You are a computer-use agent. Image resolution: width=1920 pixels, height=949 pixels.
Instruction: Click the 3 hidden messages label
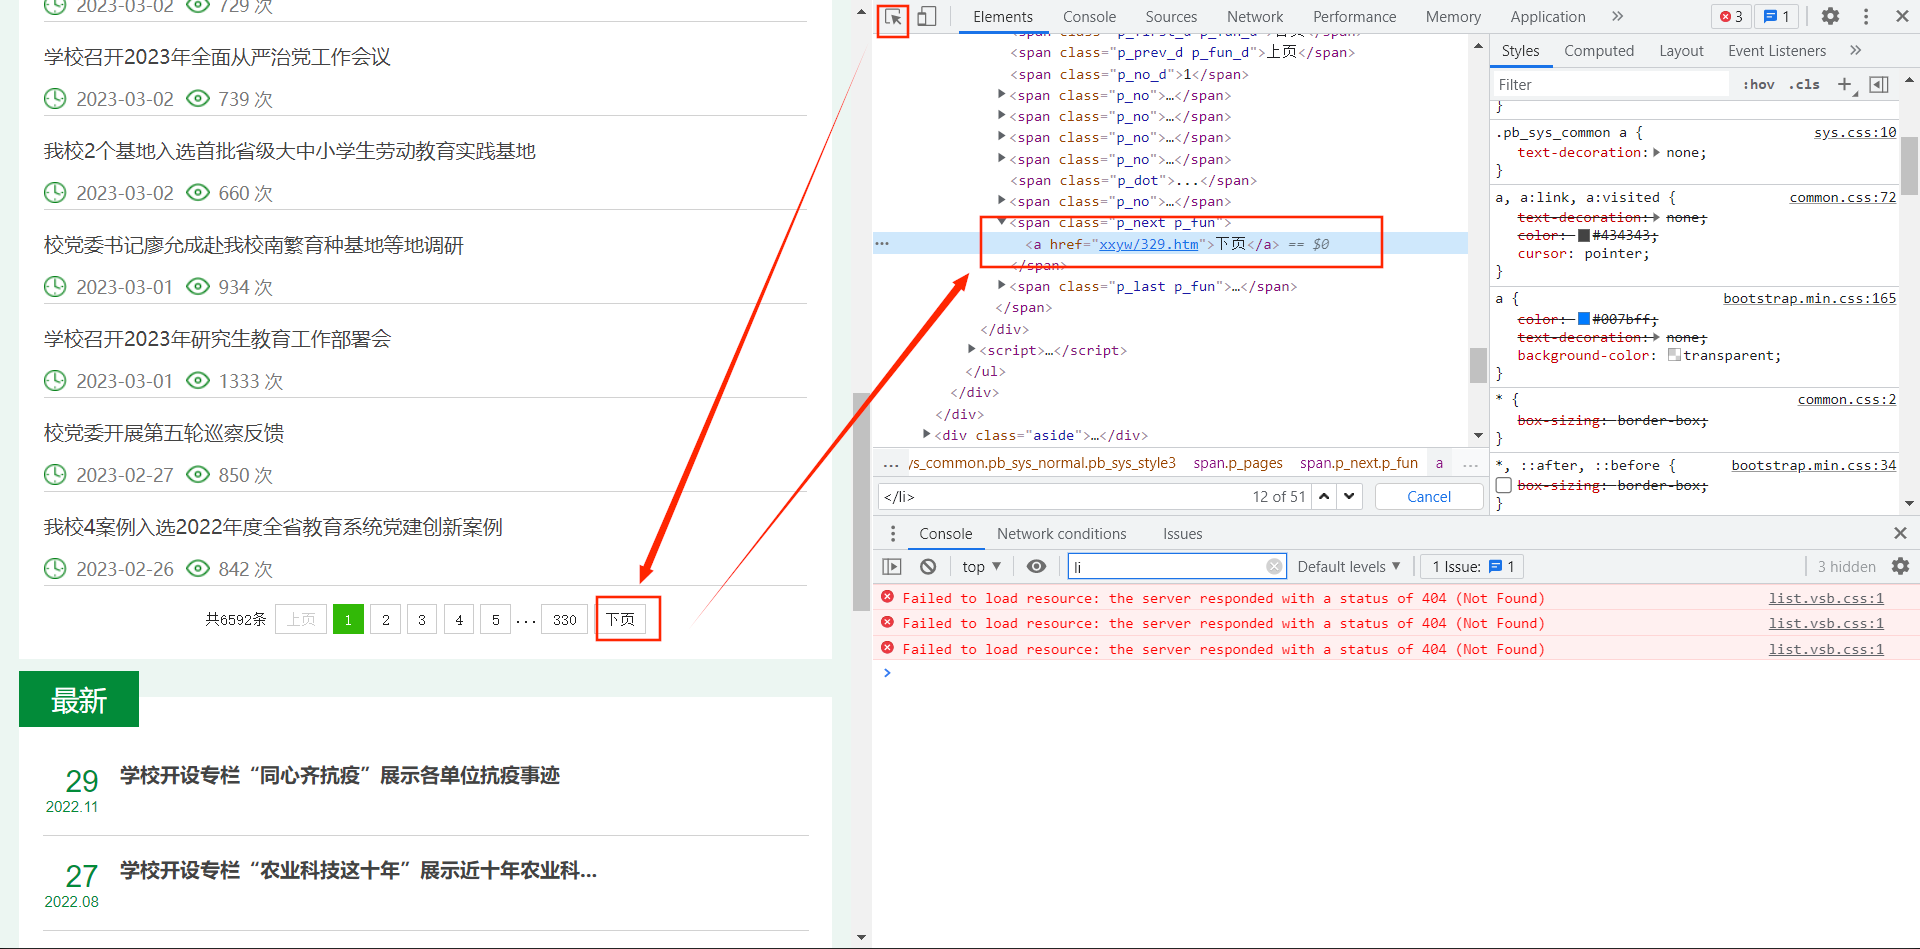[1846, 567]
